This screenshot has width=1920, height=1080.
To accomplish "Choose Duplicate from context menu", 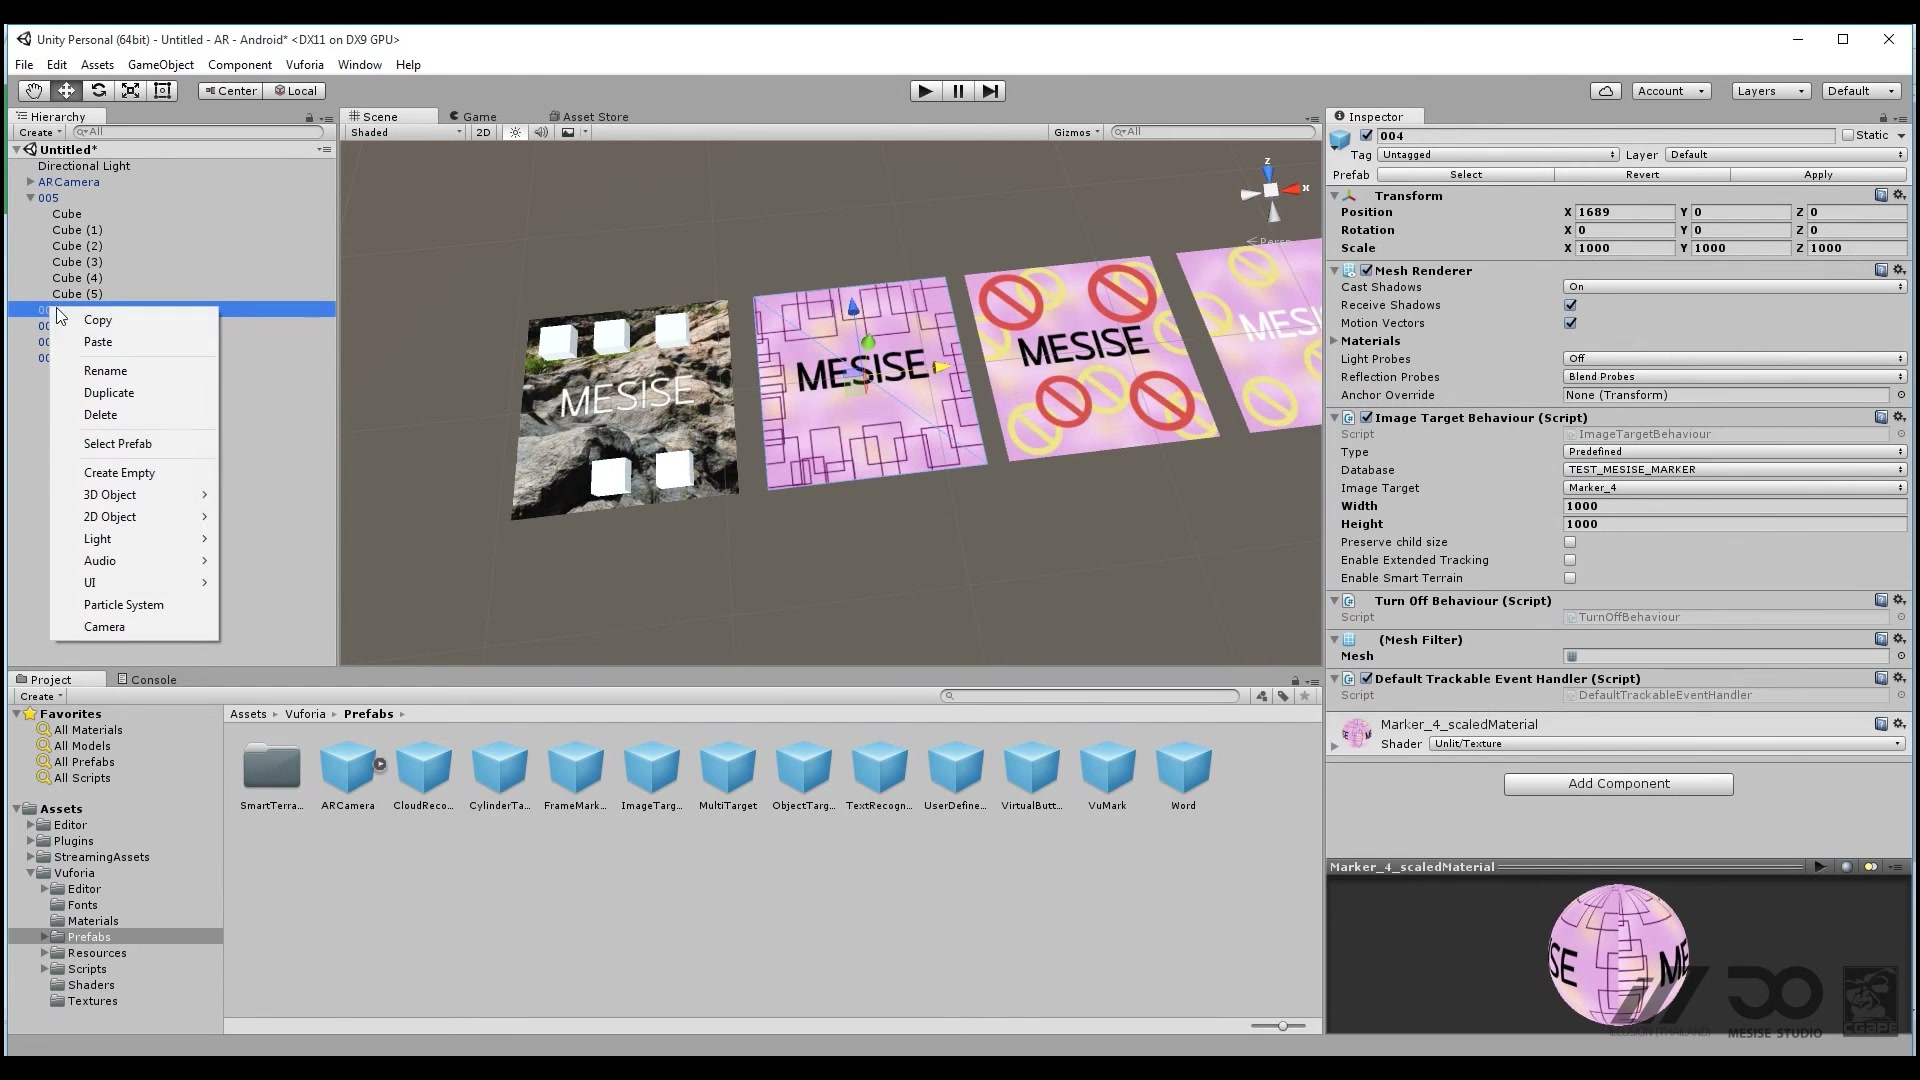I will [x=109, y=393].
